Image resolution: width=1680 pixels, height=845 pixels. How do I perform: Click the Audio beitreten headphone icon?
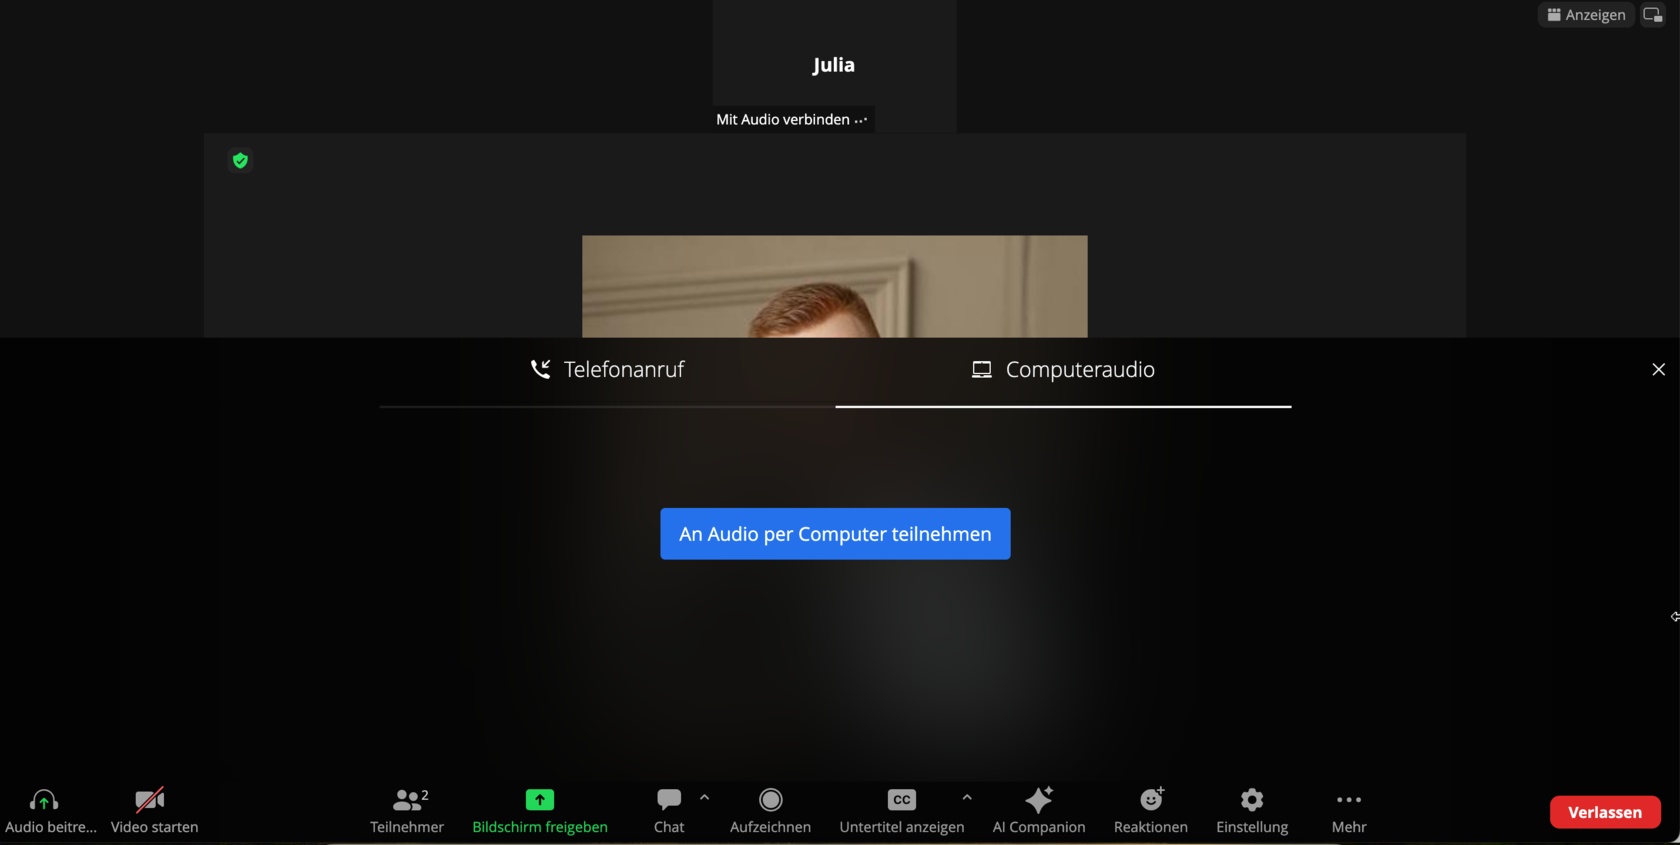click(x=44, y=800)
